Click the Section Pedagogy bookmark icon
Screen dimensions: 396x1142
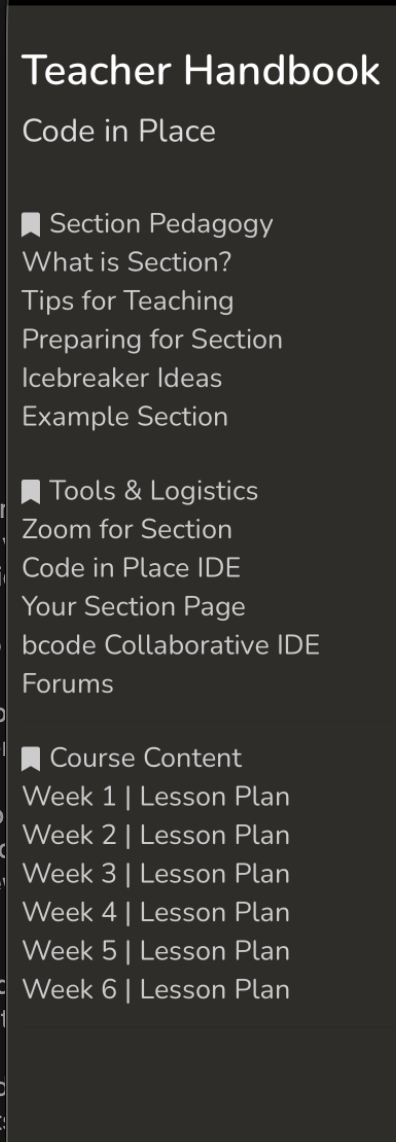(31, 225)
